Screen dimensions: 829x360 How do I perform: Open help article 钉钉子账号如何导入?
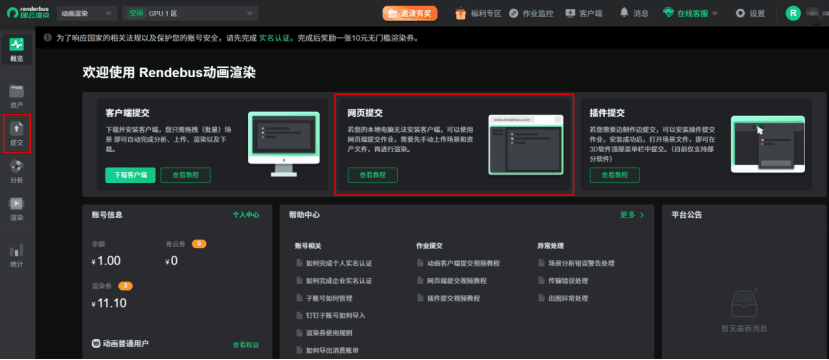click(x=336, y=316)
